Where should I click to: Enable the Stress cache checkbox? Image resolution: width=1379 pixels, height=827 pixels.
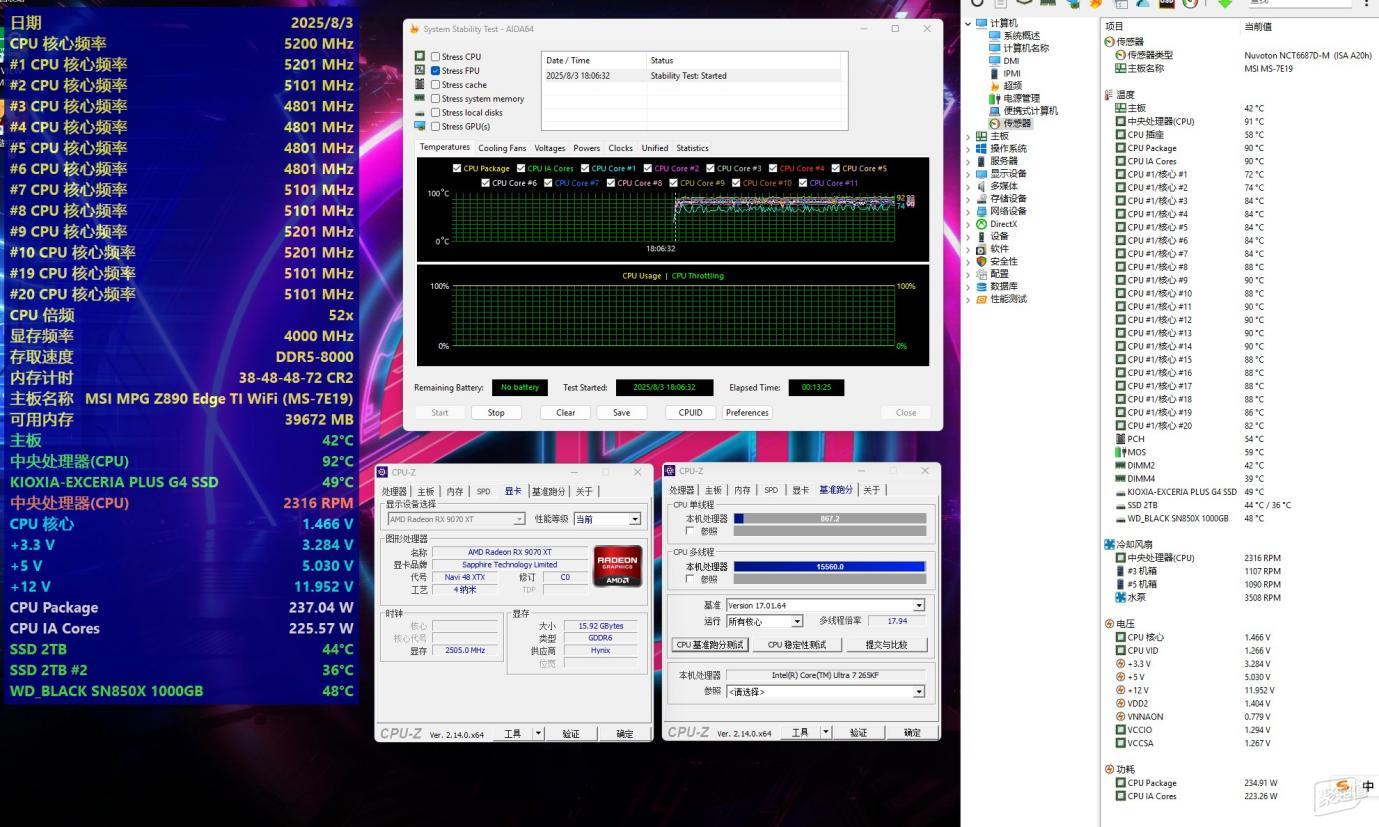pyautogui.click(x=435, y=85)
